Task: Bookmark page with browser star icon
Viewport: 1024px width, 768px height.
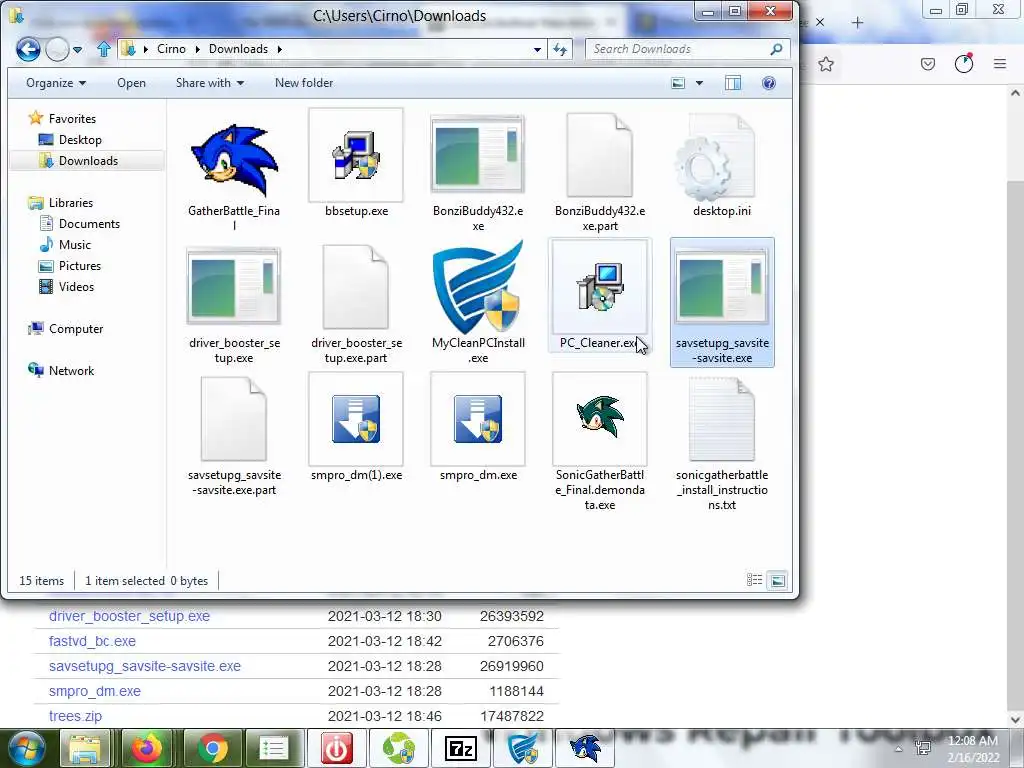Action: click(x=826, y=64)
